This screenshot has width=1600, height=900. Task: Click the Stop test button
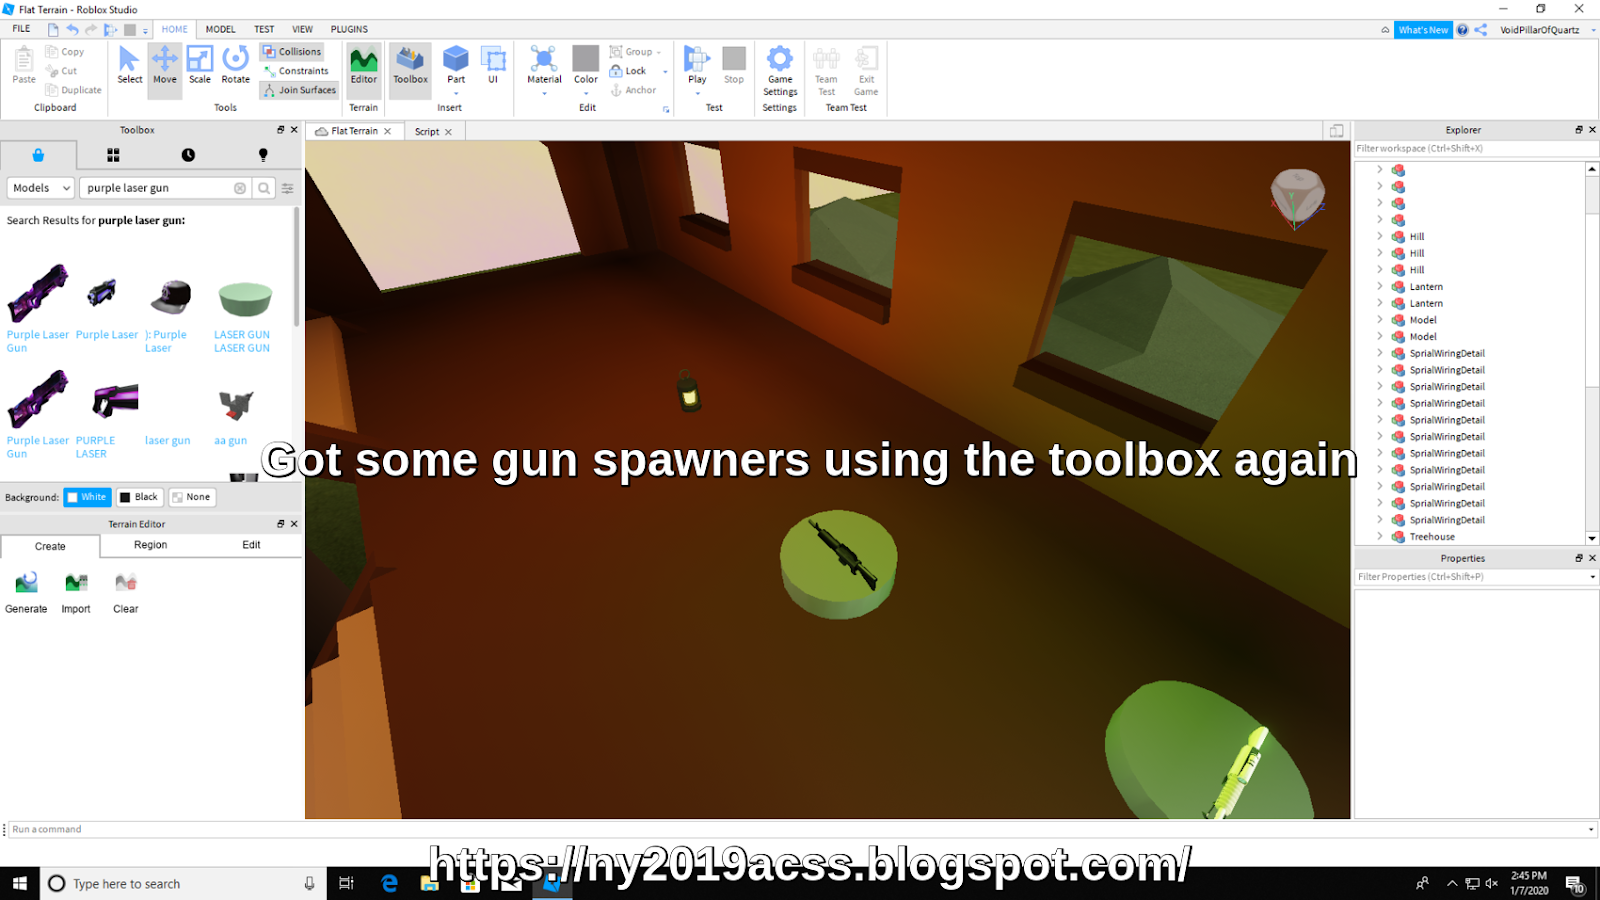pos(734,66)
